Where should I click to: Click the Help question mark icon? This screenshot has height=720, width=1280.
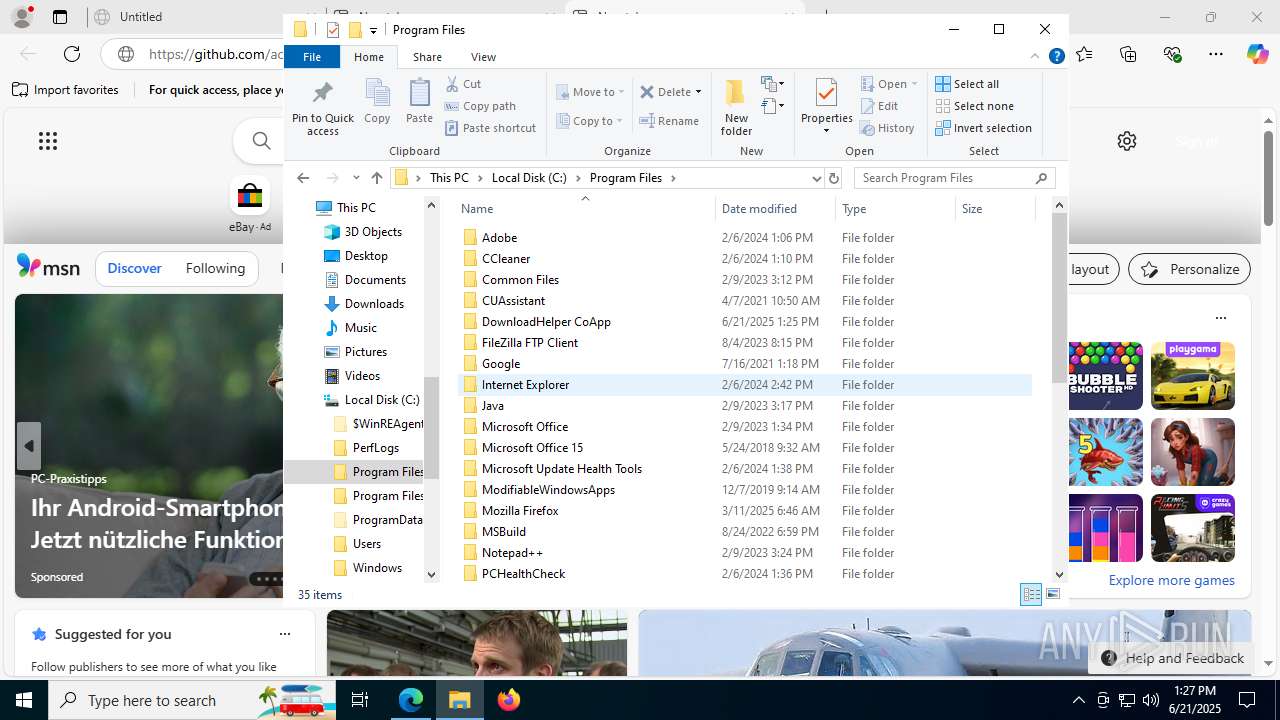1056,57
